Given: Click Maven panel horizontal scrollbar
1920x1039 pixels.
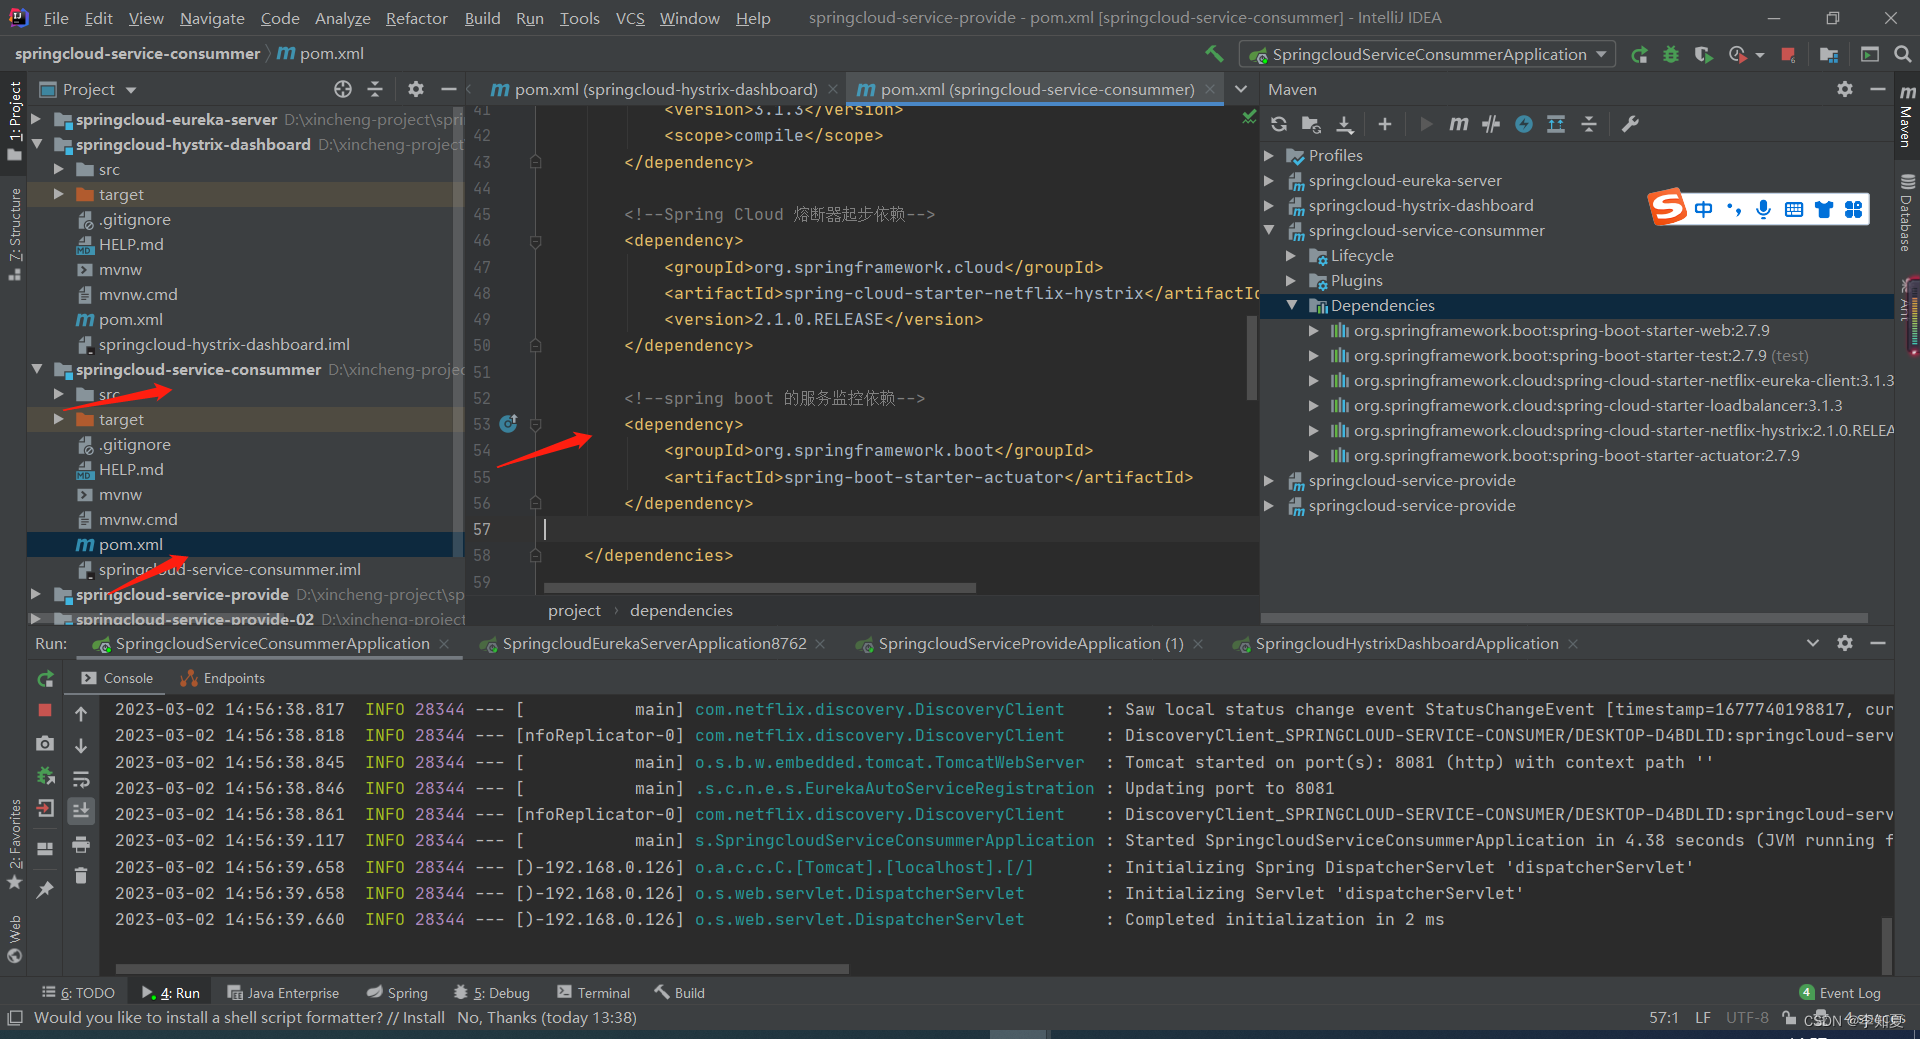Looking at the screenshot, I should click(x=1565, y=618).
